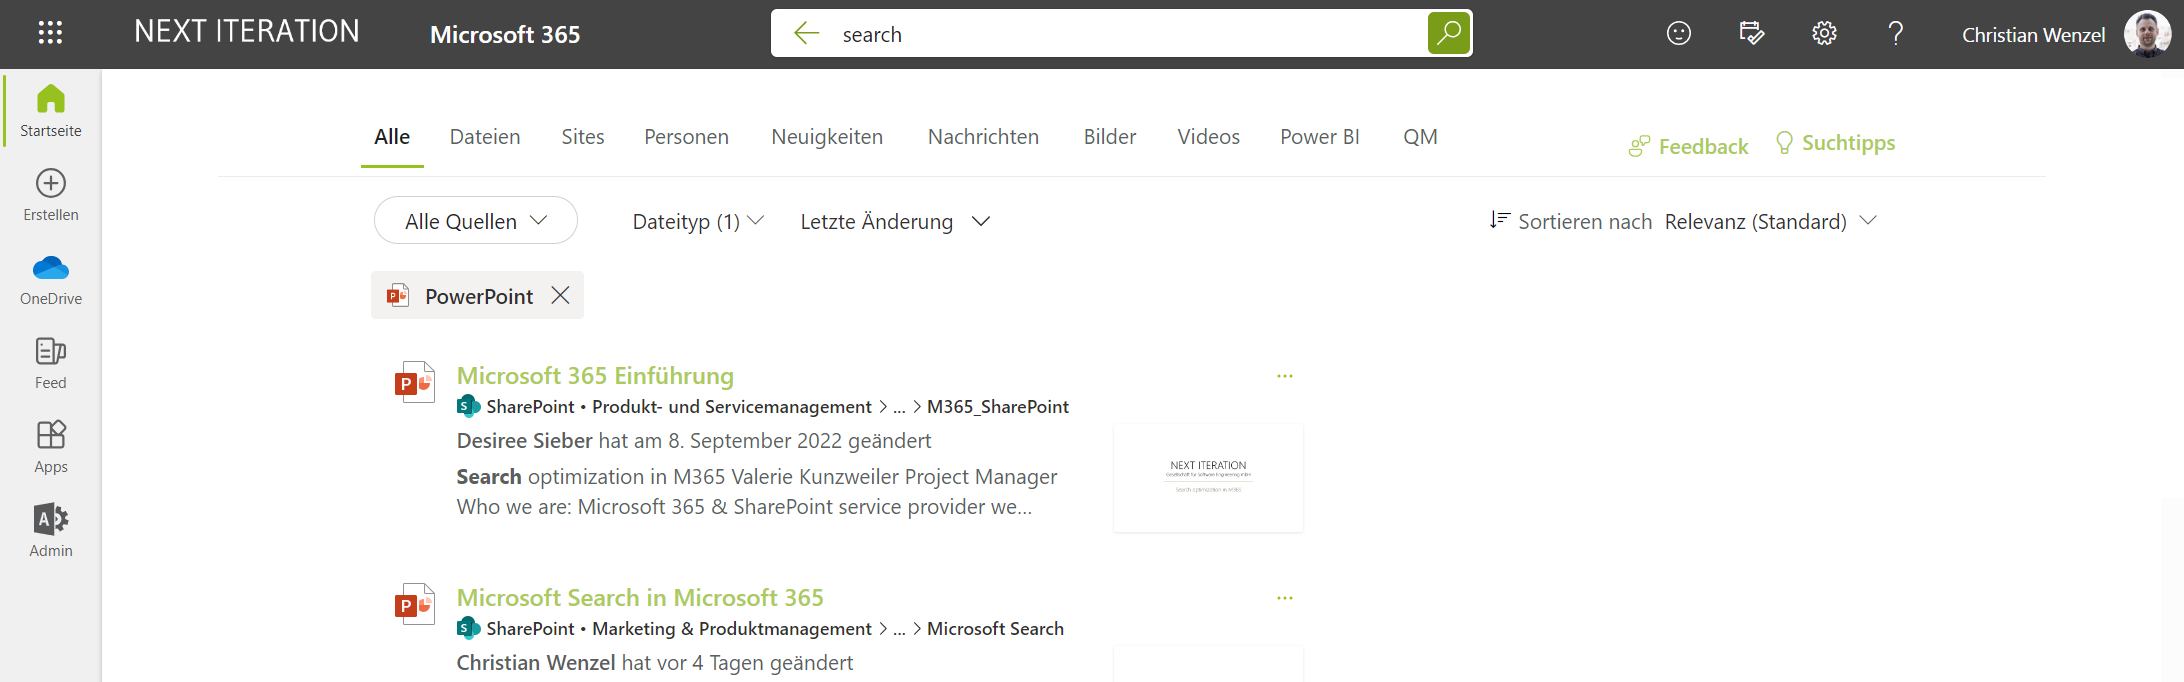Screen dimensions: 2184x682
Task: Open more options for Microsoft Search in Microsoft 365
Action: pyautogui.click(x=1285, y=598)
